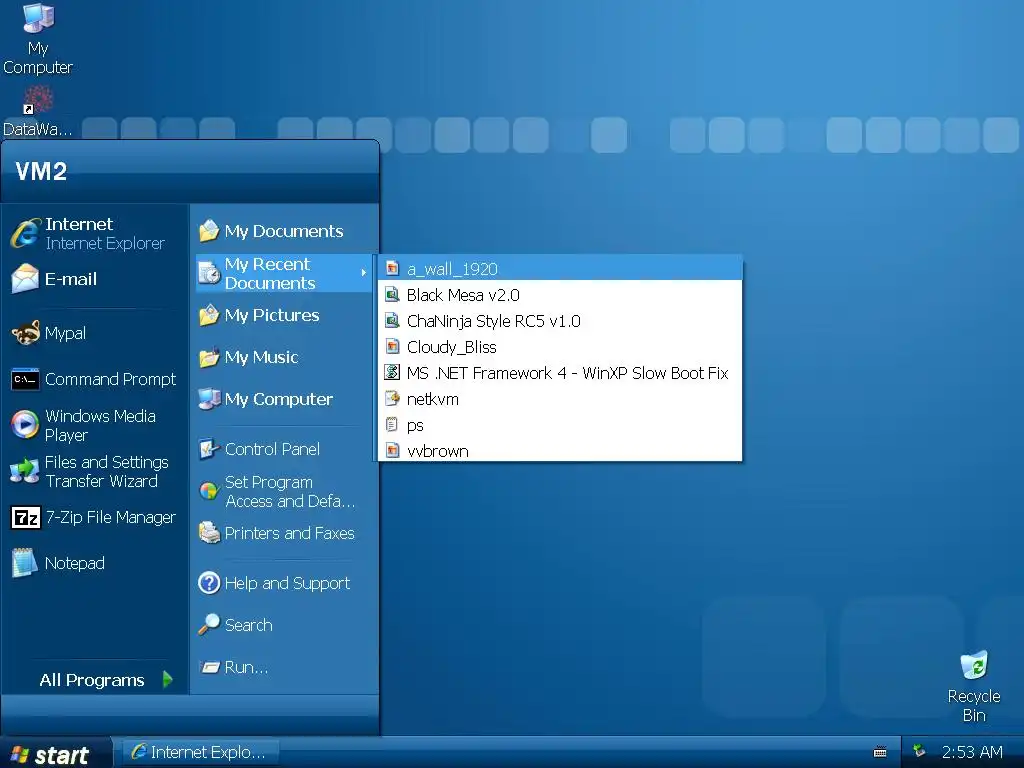Launch the E-mail envelope icon
1024x768 pixels.
25,279
